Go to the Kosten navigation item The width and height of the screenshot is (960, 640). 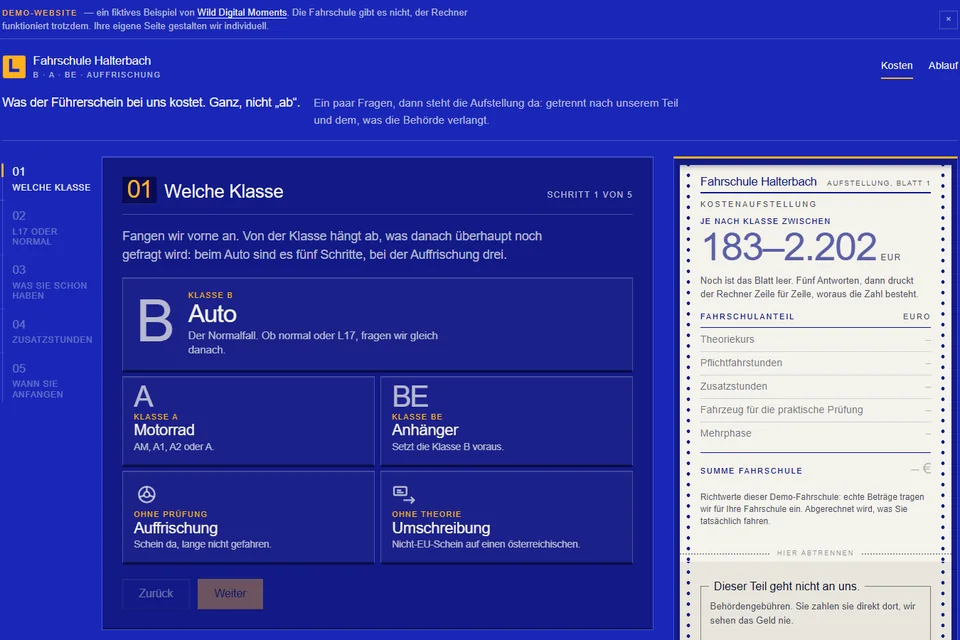(x=896, y=66)
